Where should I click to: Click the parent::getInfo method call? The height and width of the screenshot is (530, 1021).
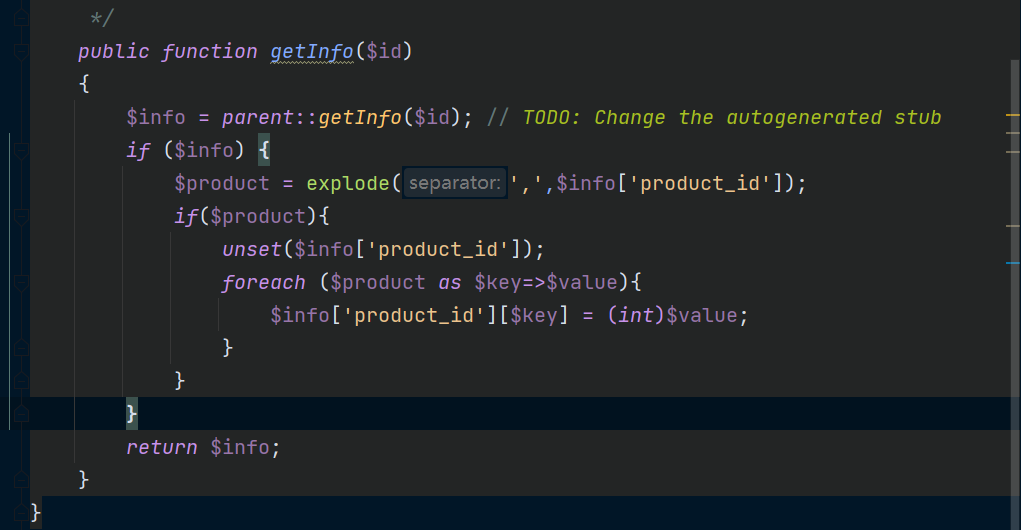[x=312, y=117]
